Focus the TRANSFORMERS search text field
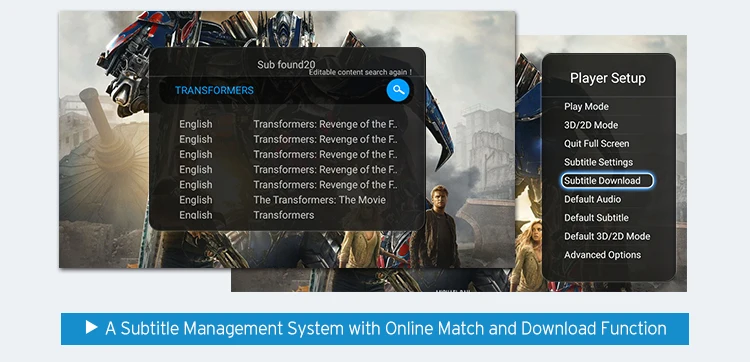The image size is (750, 362). point(272,90)
